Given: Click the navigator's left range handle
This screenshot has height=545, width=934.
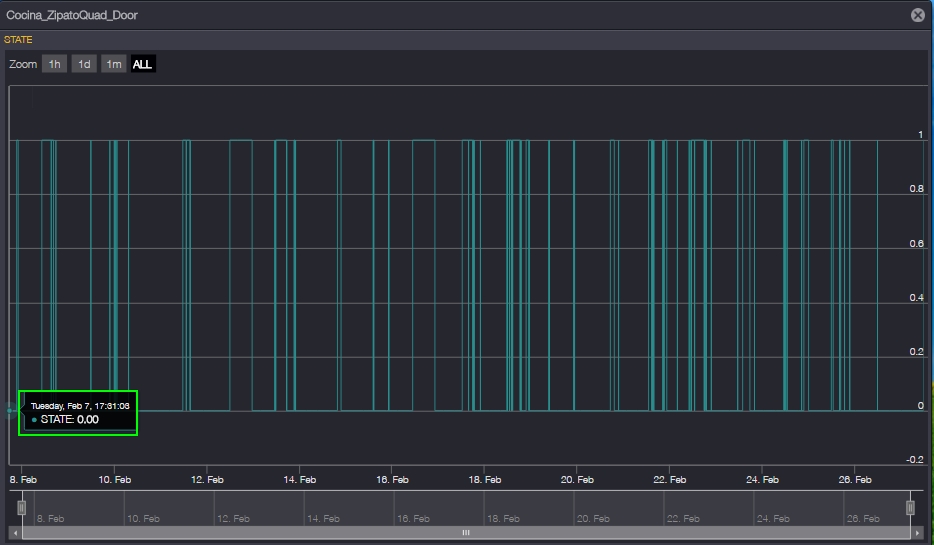Looking at the screenshot, I should (21, 508).
